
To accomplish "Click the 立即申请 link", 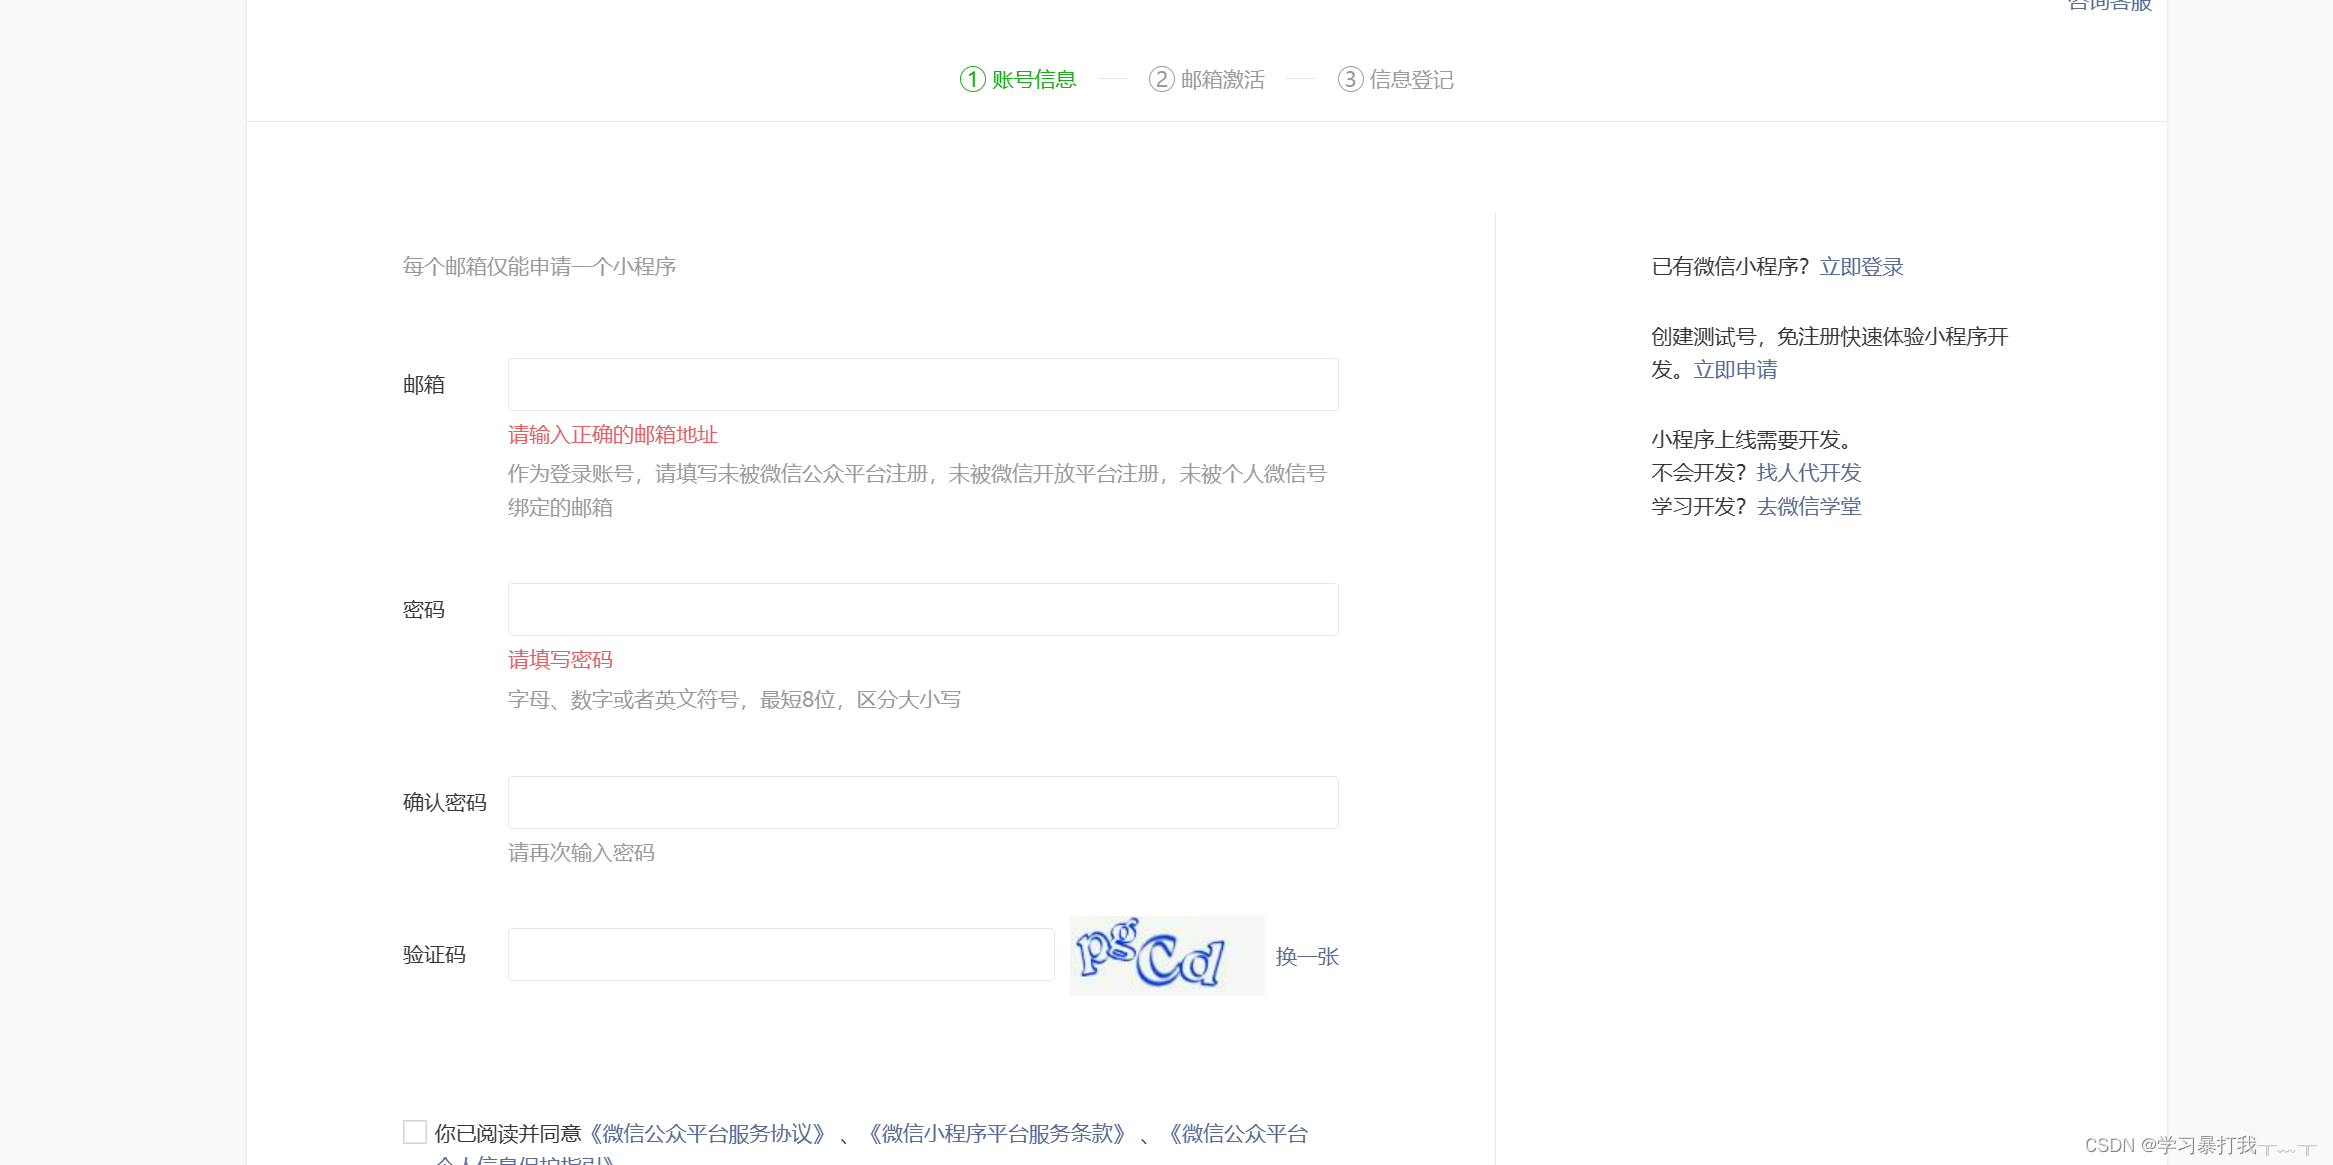I will (x=1735, y=370).
